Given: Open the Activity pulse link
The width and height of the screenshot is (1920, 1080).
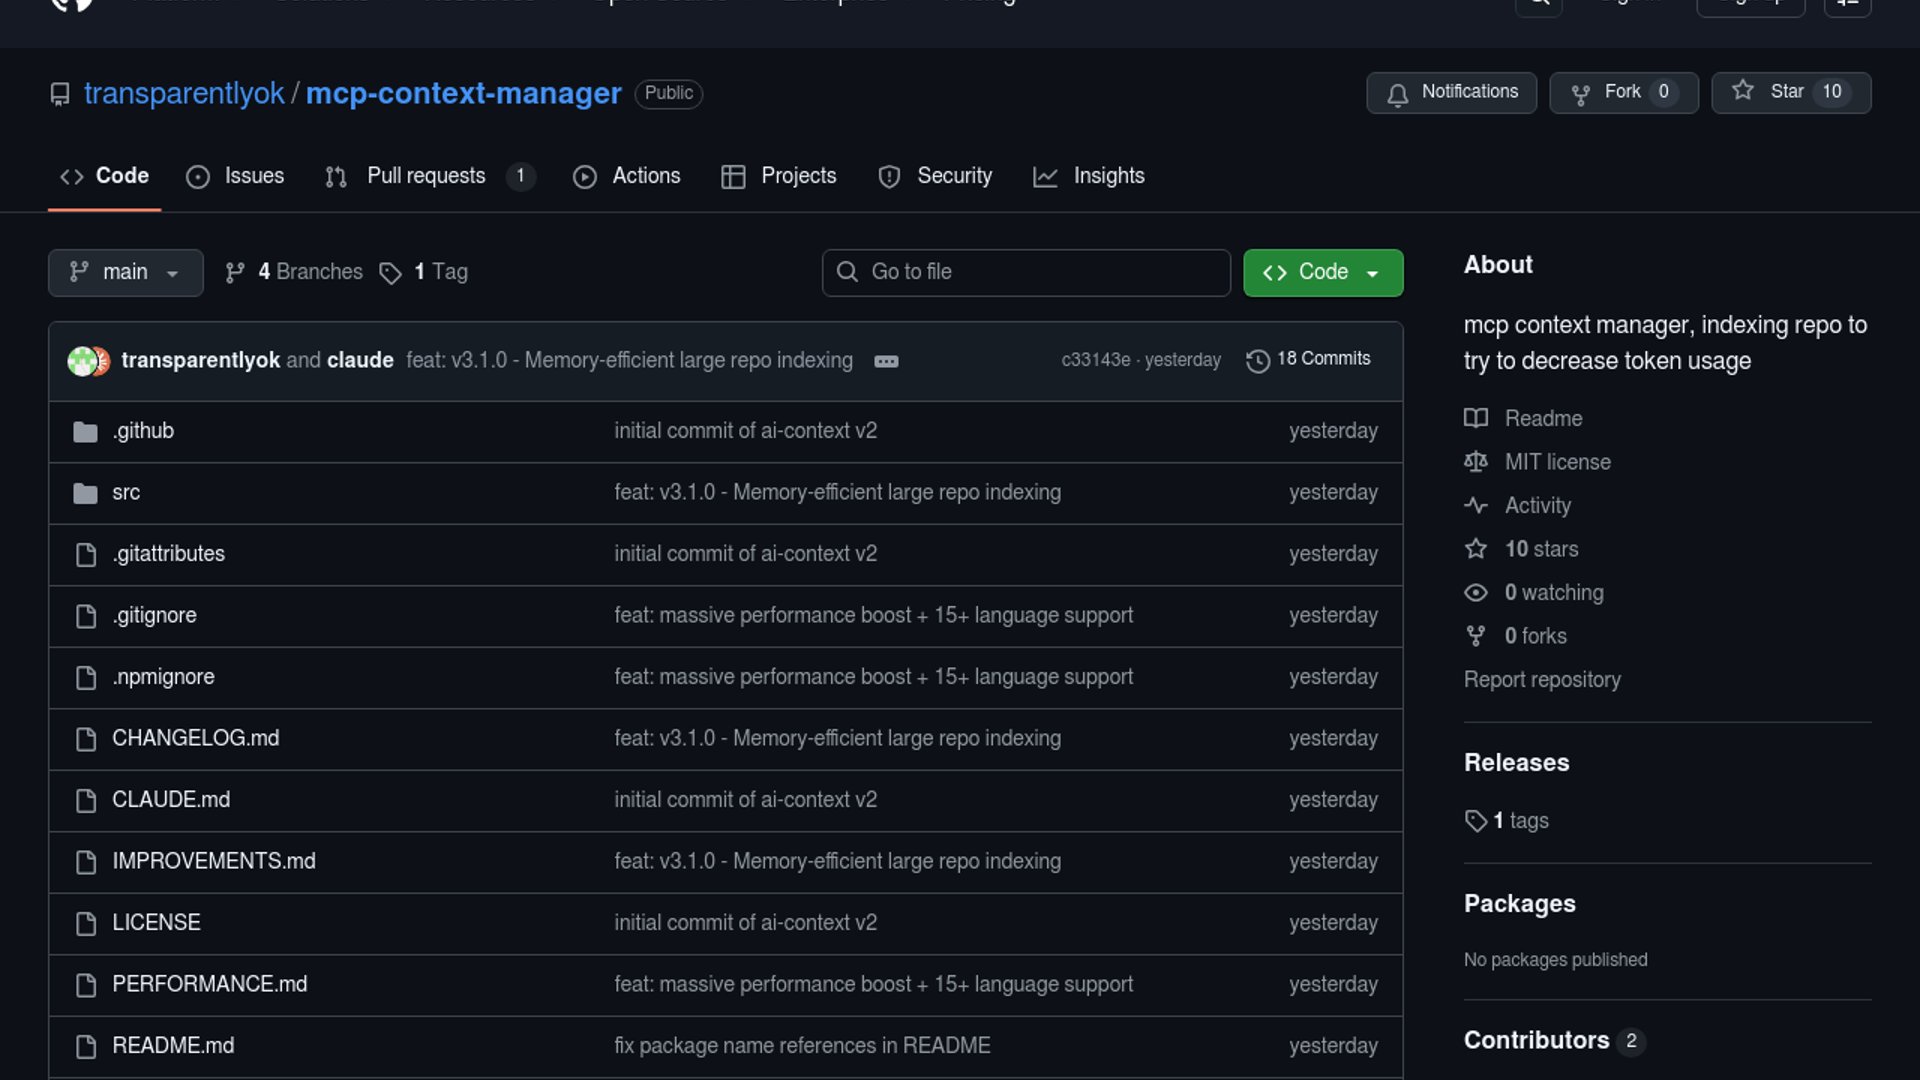Looking at the screenshot, I should [1537, 505].
